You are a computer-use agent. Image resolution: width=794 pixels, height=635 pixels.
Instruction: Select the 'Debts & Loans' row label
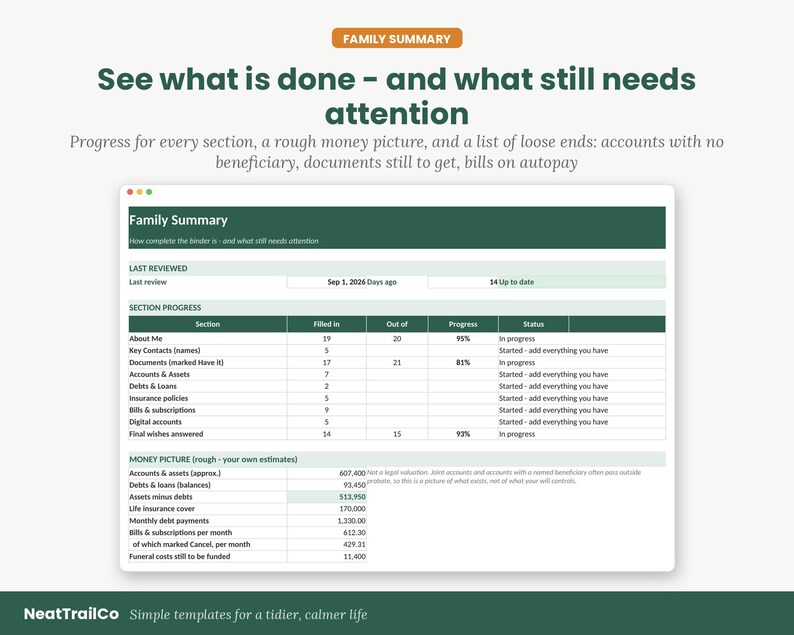coord(208,386)
